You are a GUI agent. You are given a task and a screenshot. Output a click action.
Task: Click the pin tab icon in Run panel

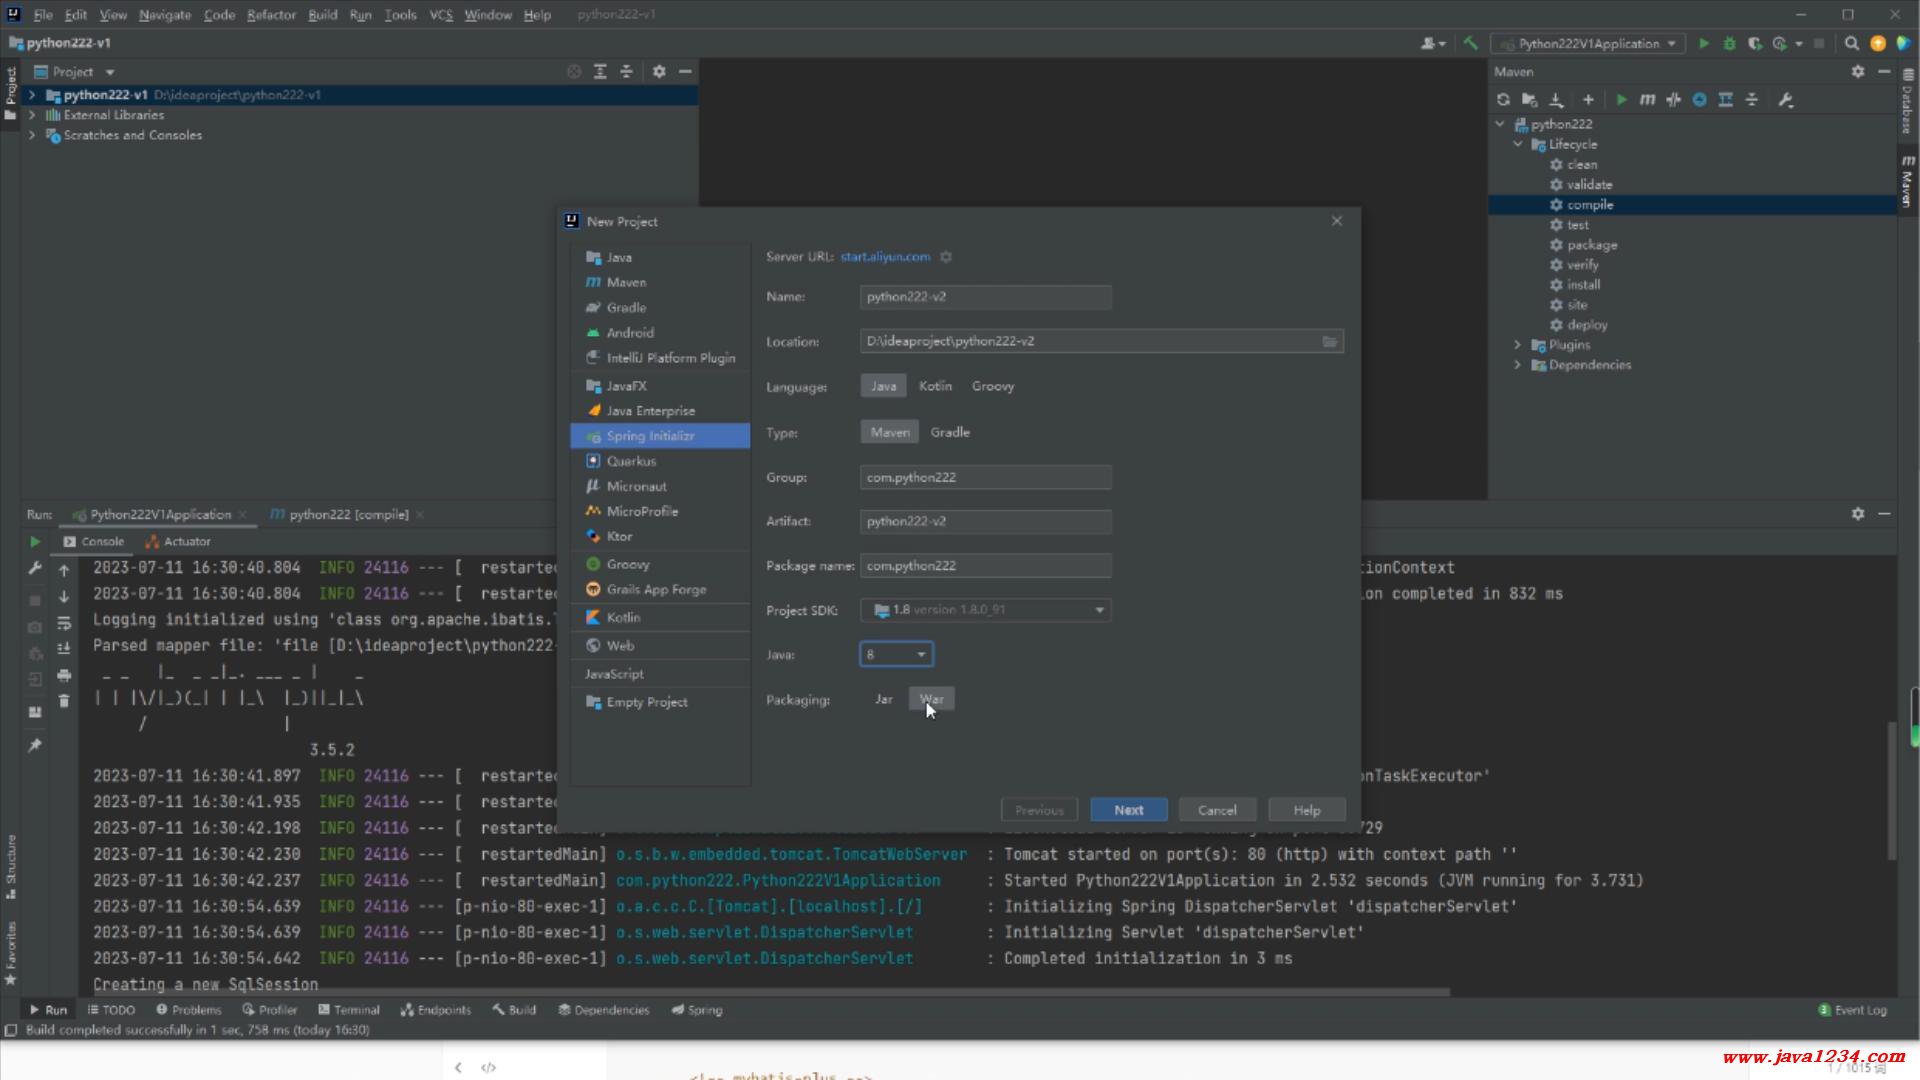point(35,746)
